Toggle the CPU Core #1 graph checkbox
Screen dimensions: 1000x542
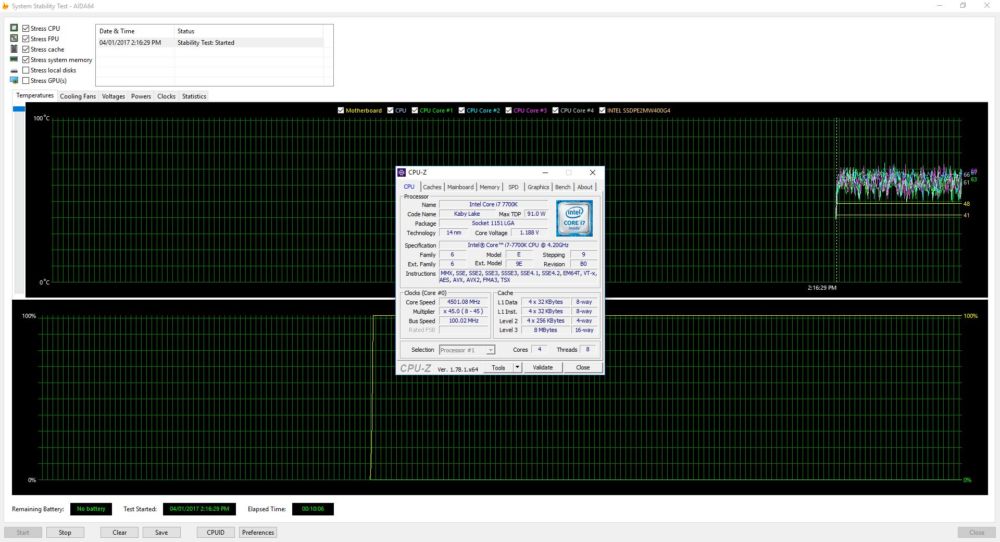(x=415, y=110)
